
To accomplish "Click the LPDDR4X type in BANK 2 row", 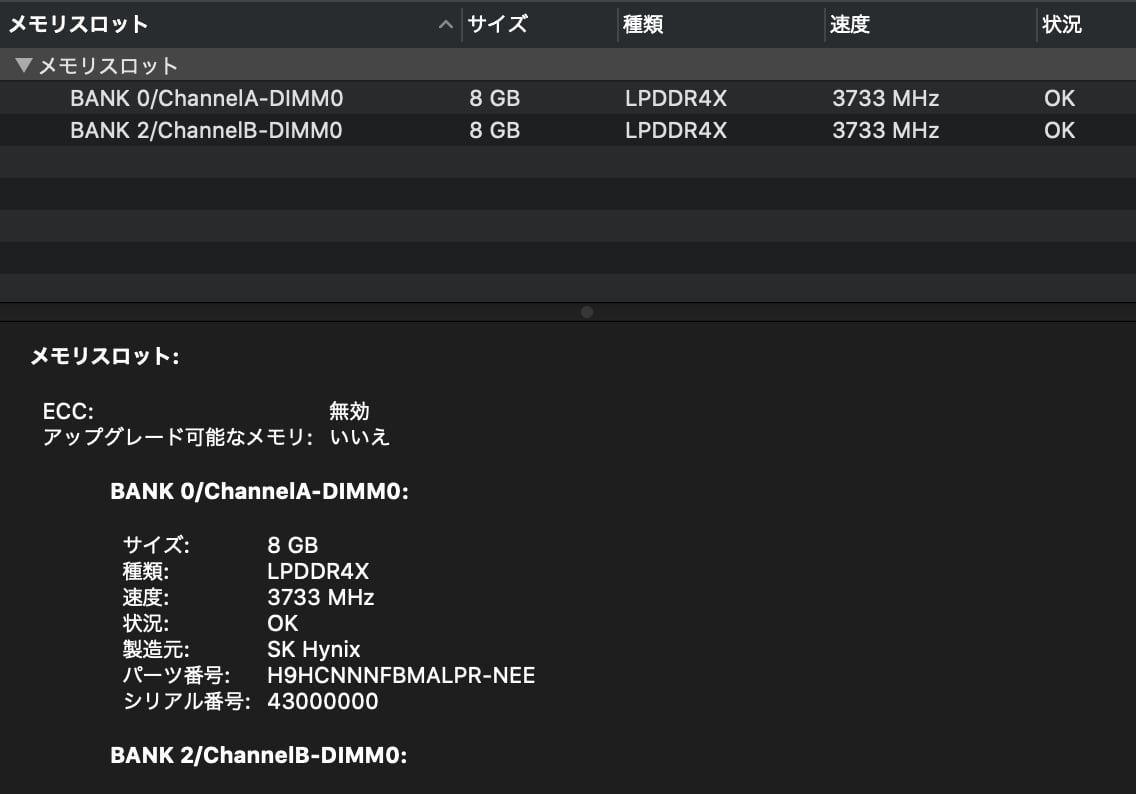I will [676, 130].
